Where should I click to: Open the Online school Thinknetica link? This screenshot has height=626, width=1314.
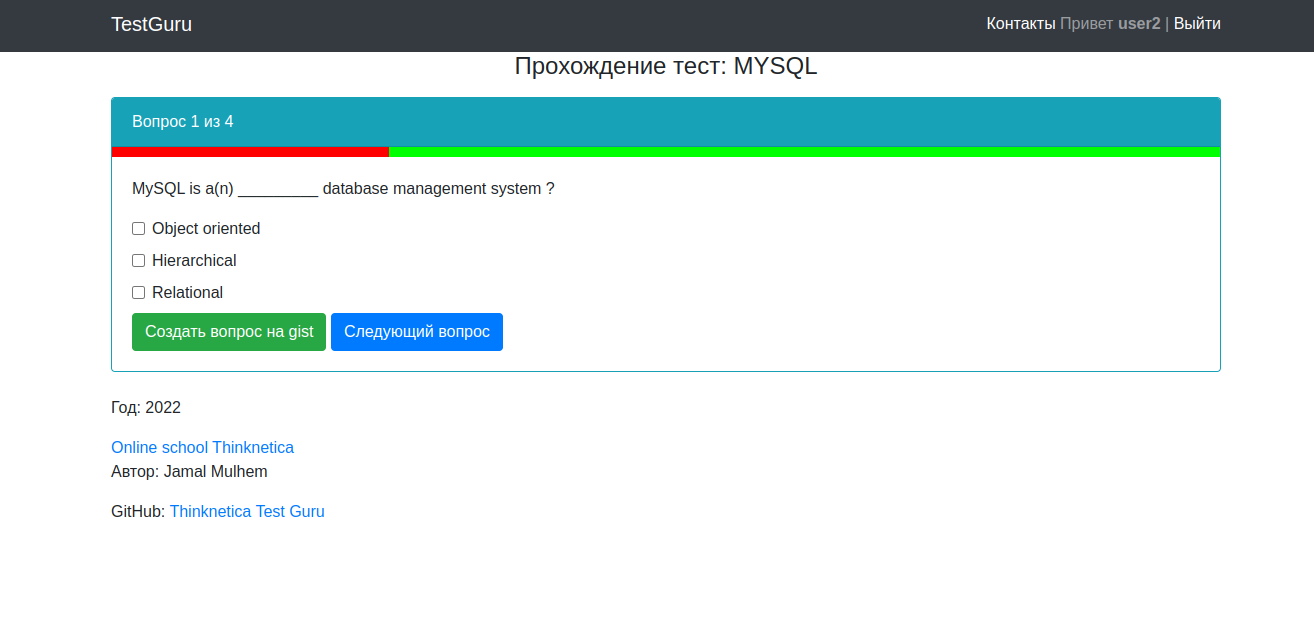point(202,448)
